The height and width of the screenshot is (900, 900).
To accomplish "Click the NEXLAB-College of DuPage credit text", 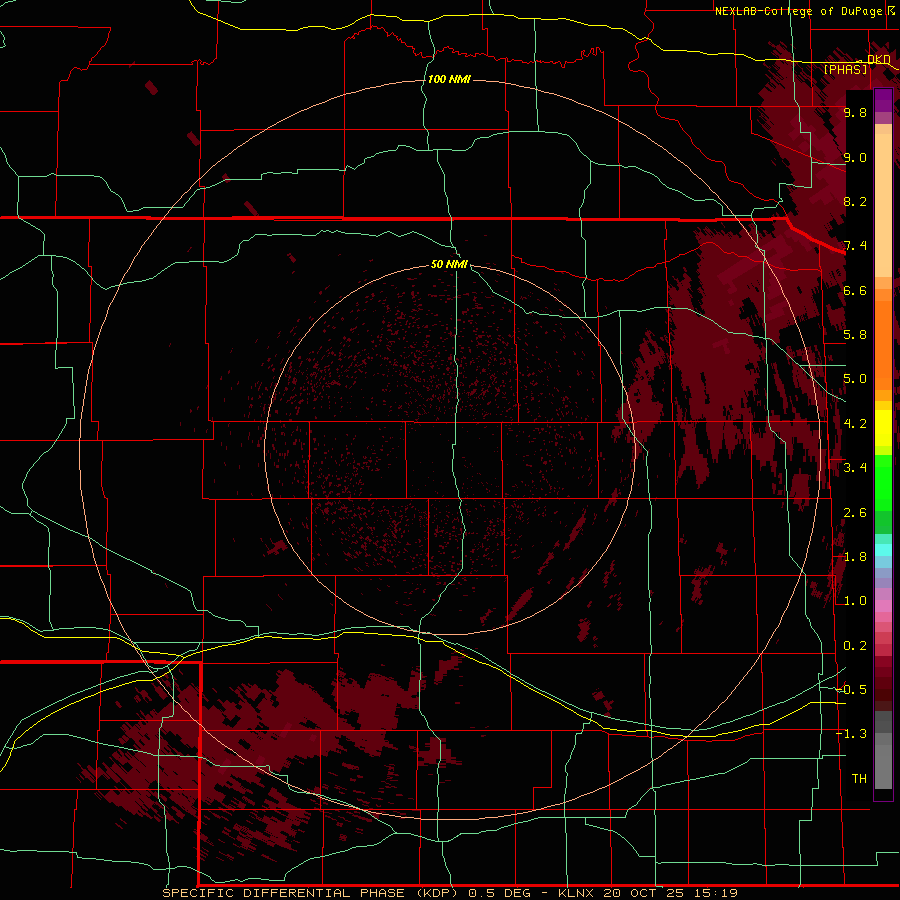I will (798, 11).
